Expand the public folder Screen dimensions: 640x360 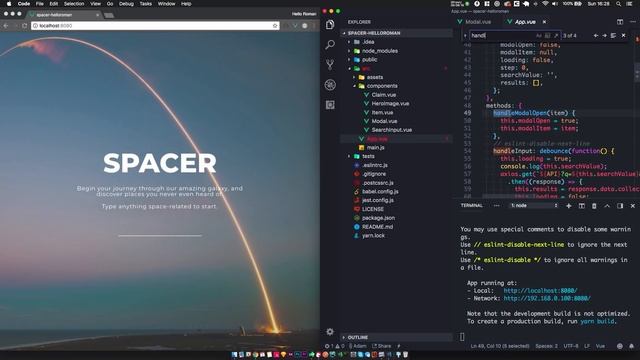pos(349,60)
